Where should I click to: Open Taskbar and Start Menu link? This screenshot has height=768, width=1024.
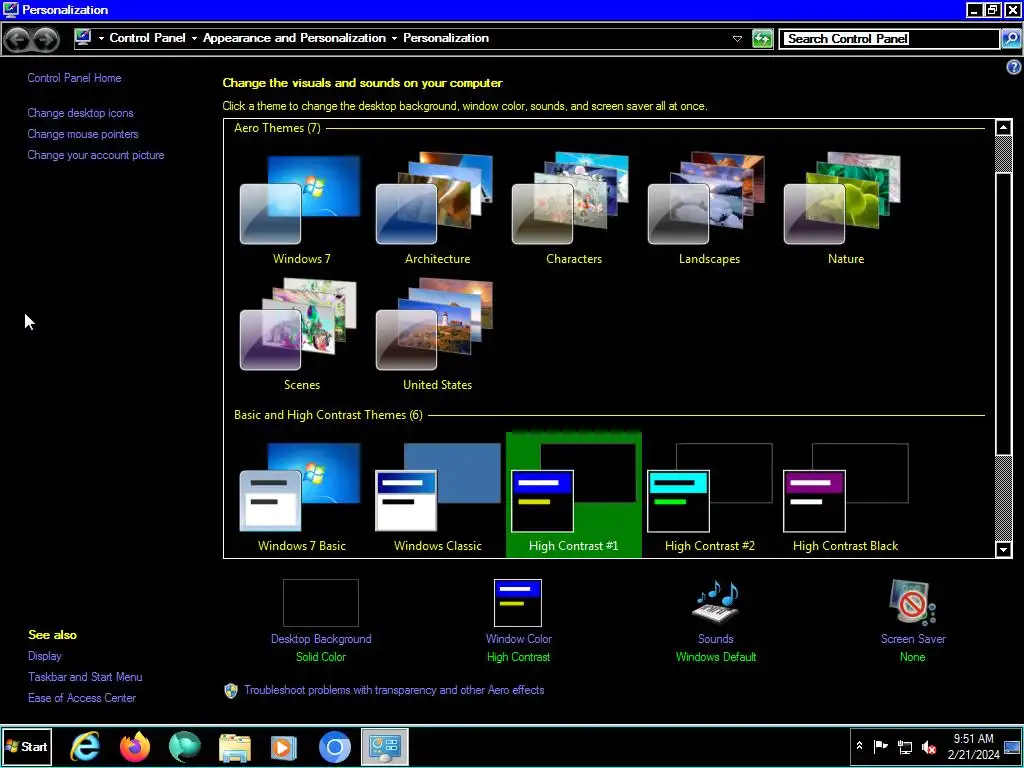[85, 677]
